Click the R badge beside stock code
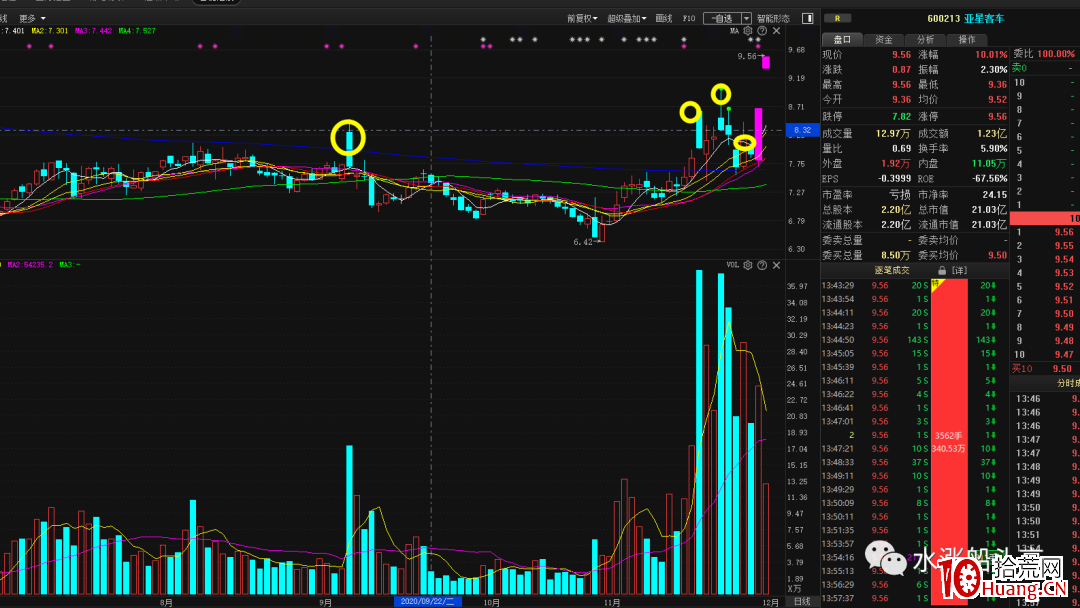Screen dimensions: 1080x608 coord(837,19)
